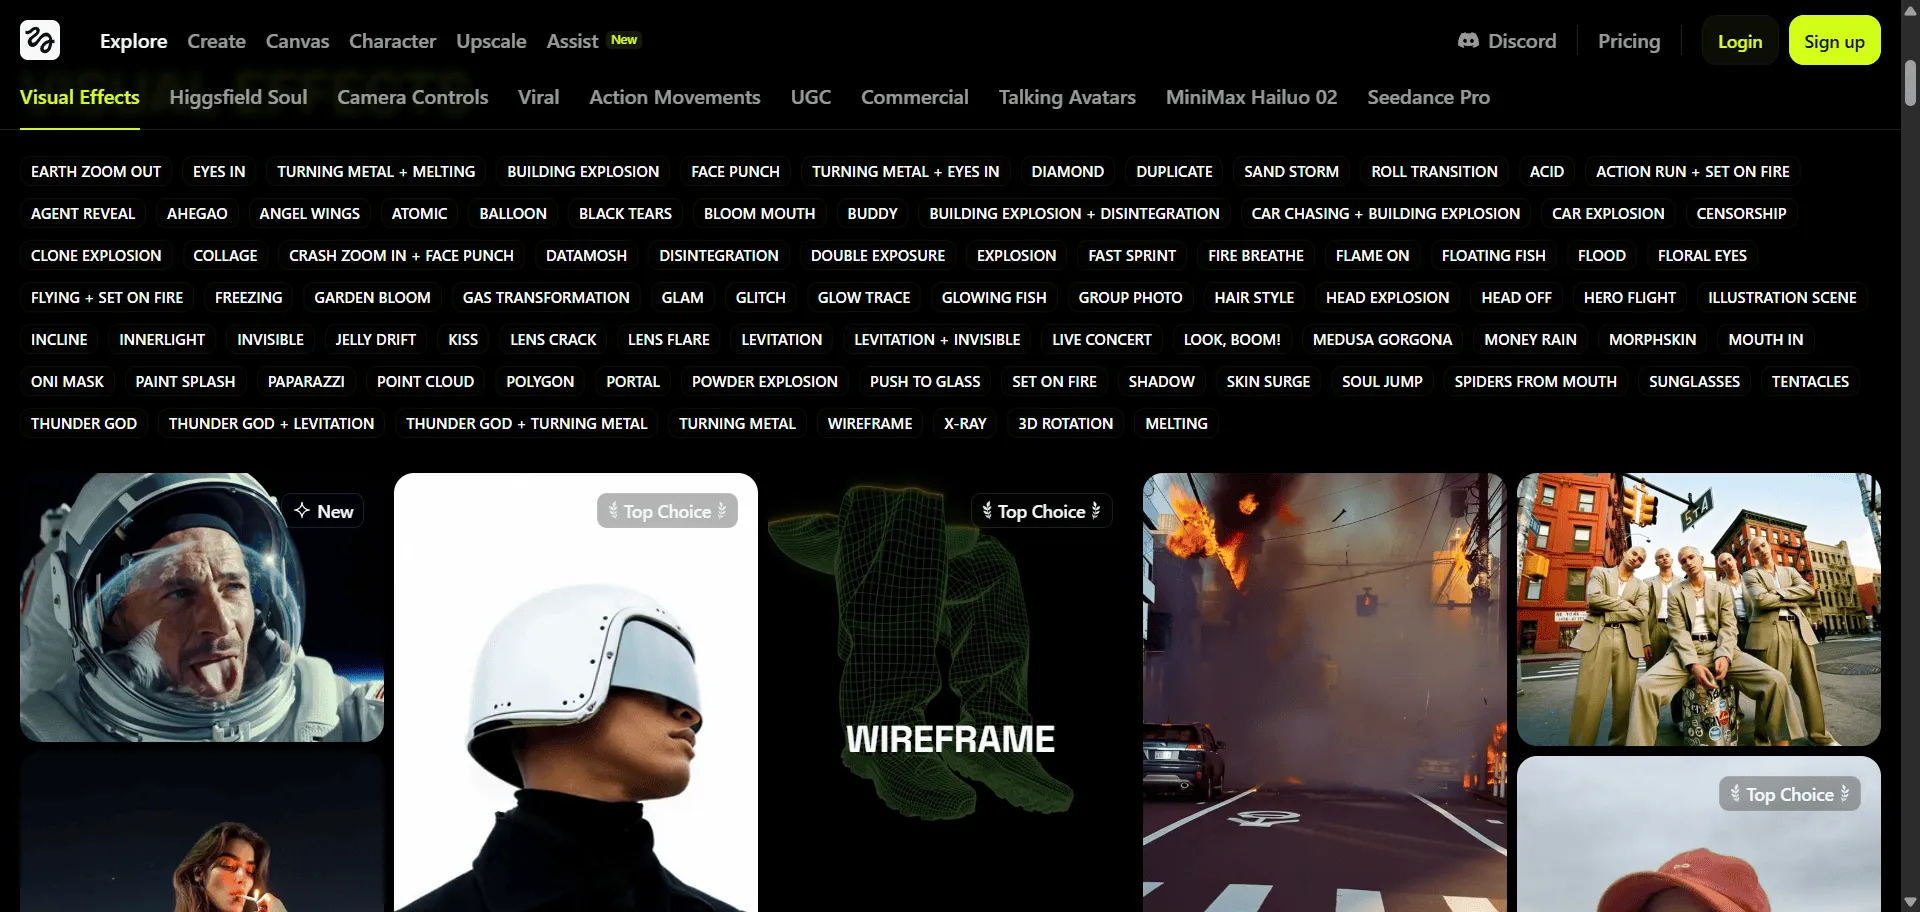Click the scrollbar up arrow

1909,10
